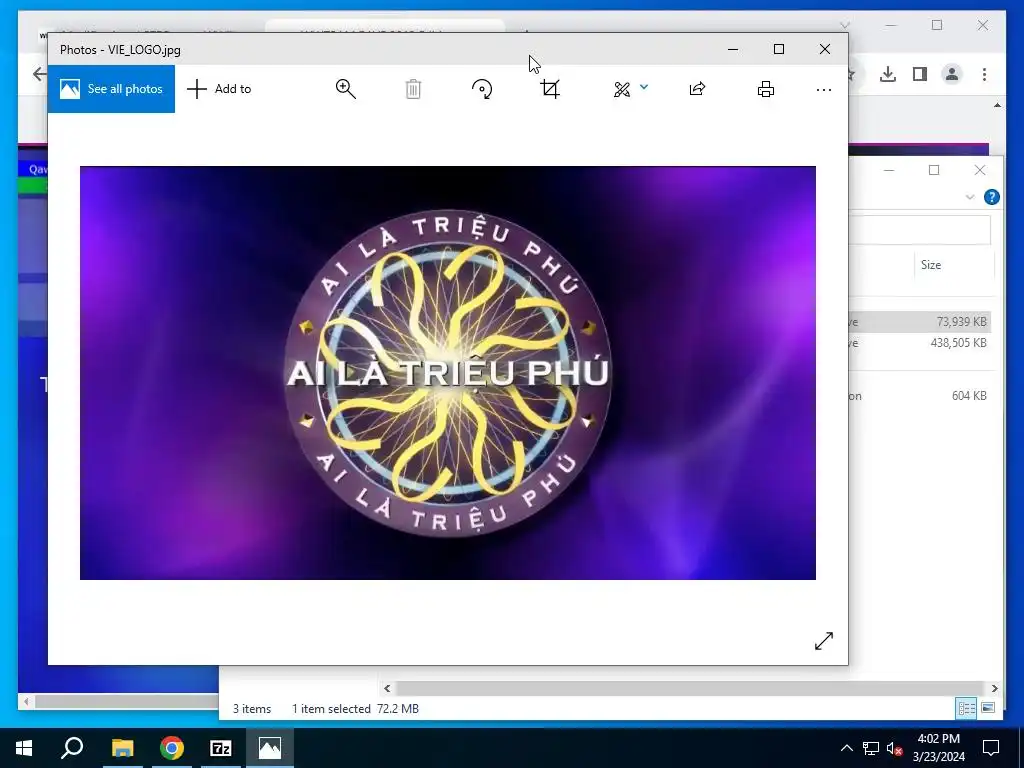The width and height of the screenshot is (1024, 768).
Task: Open the Chrome profile avatar
Action: [x=952, y=74]
